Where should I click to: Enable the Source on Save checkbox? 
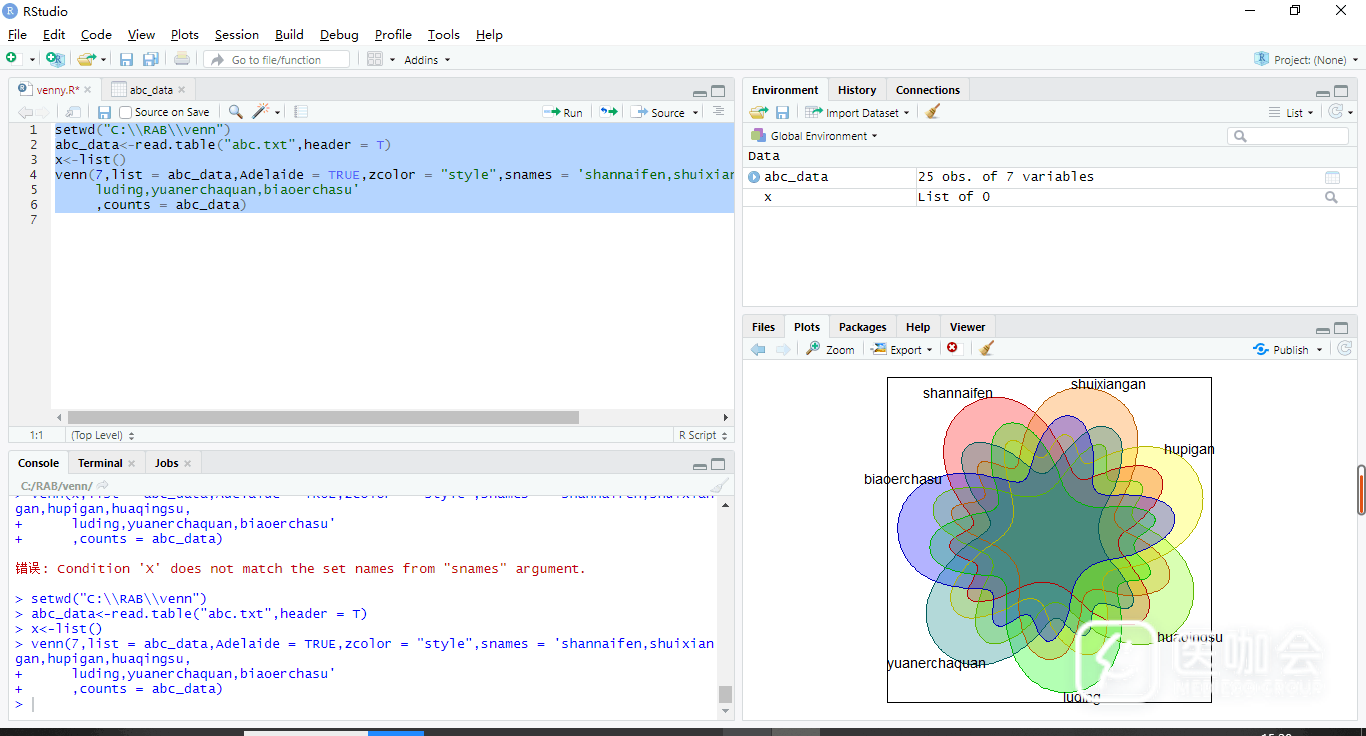click(126, 112)
